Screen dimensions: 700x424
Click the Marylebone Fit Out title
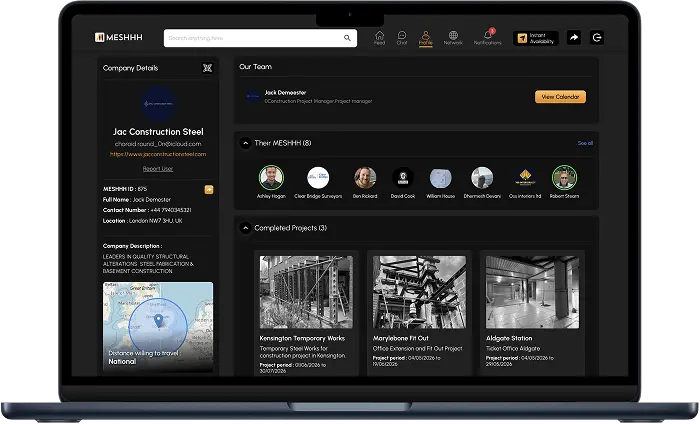[400, 338]
